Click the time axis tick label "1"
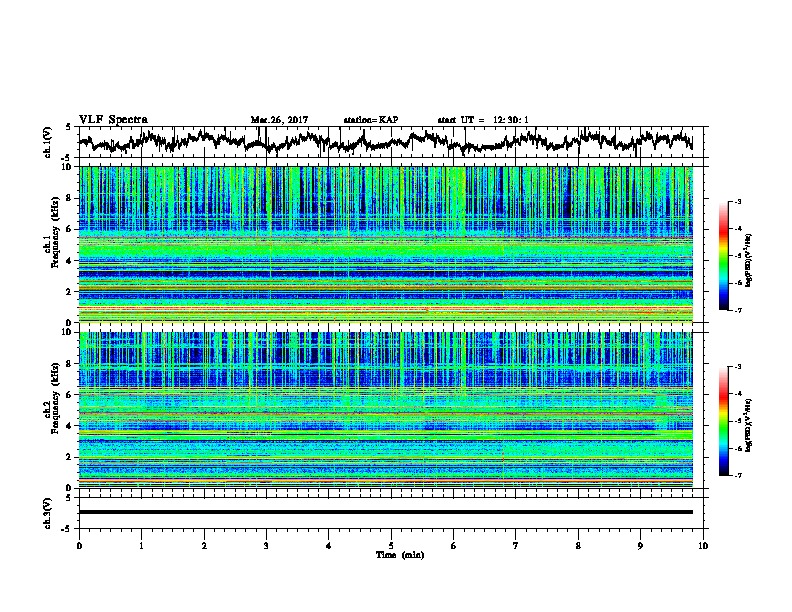The width and height of the screenshot is (792, 612). pos(142,546)
